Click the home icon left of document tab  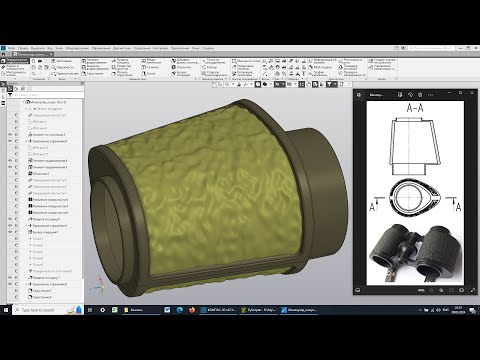click(x=3, y=54)
